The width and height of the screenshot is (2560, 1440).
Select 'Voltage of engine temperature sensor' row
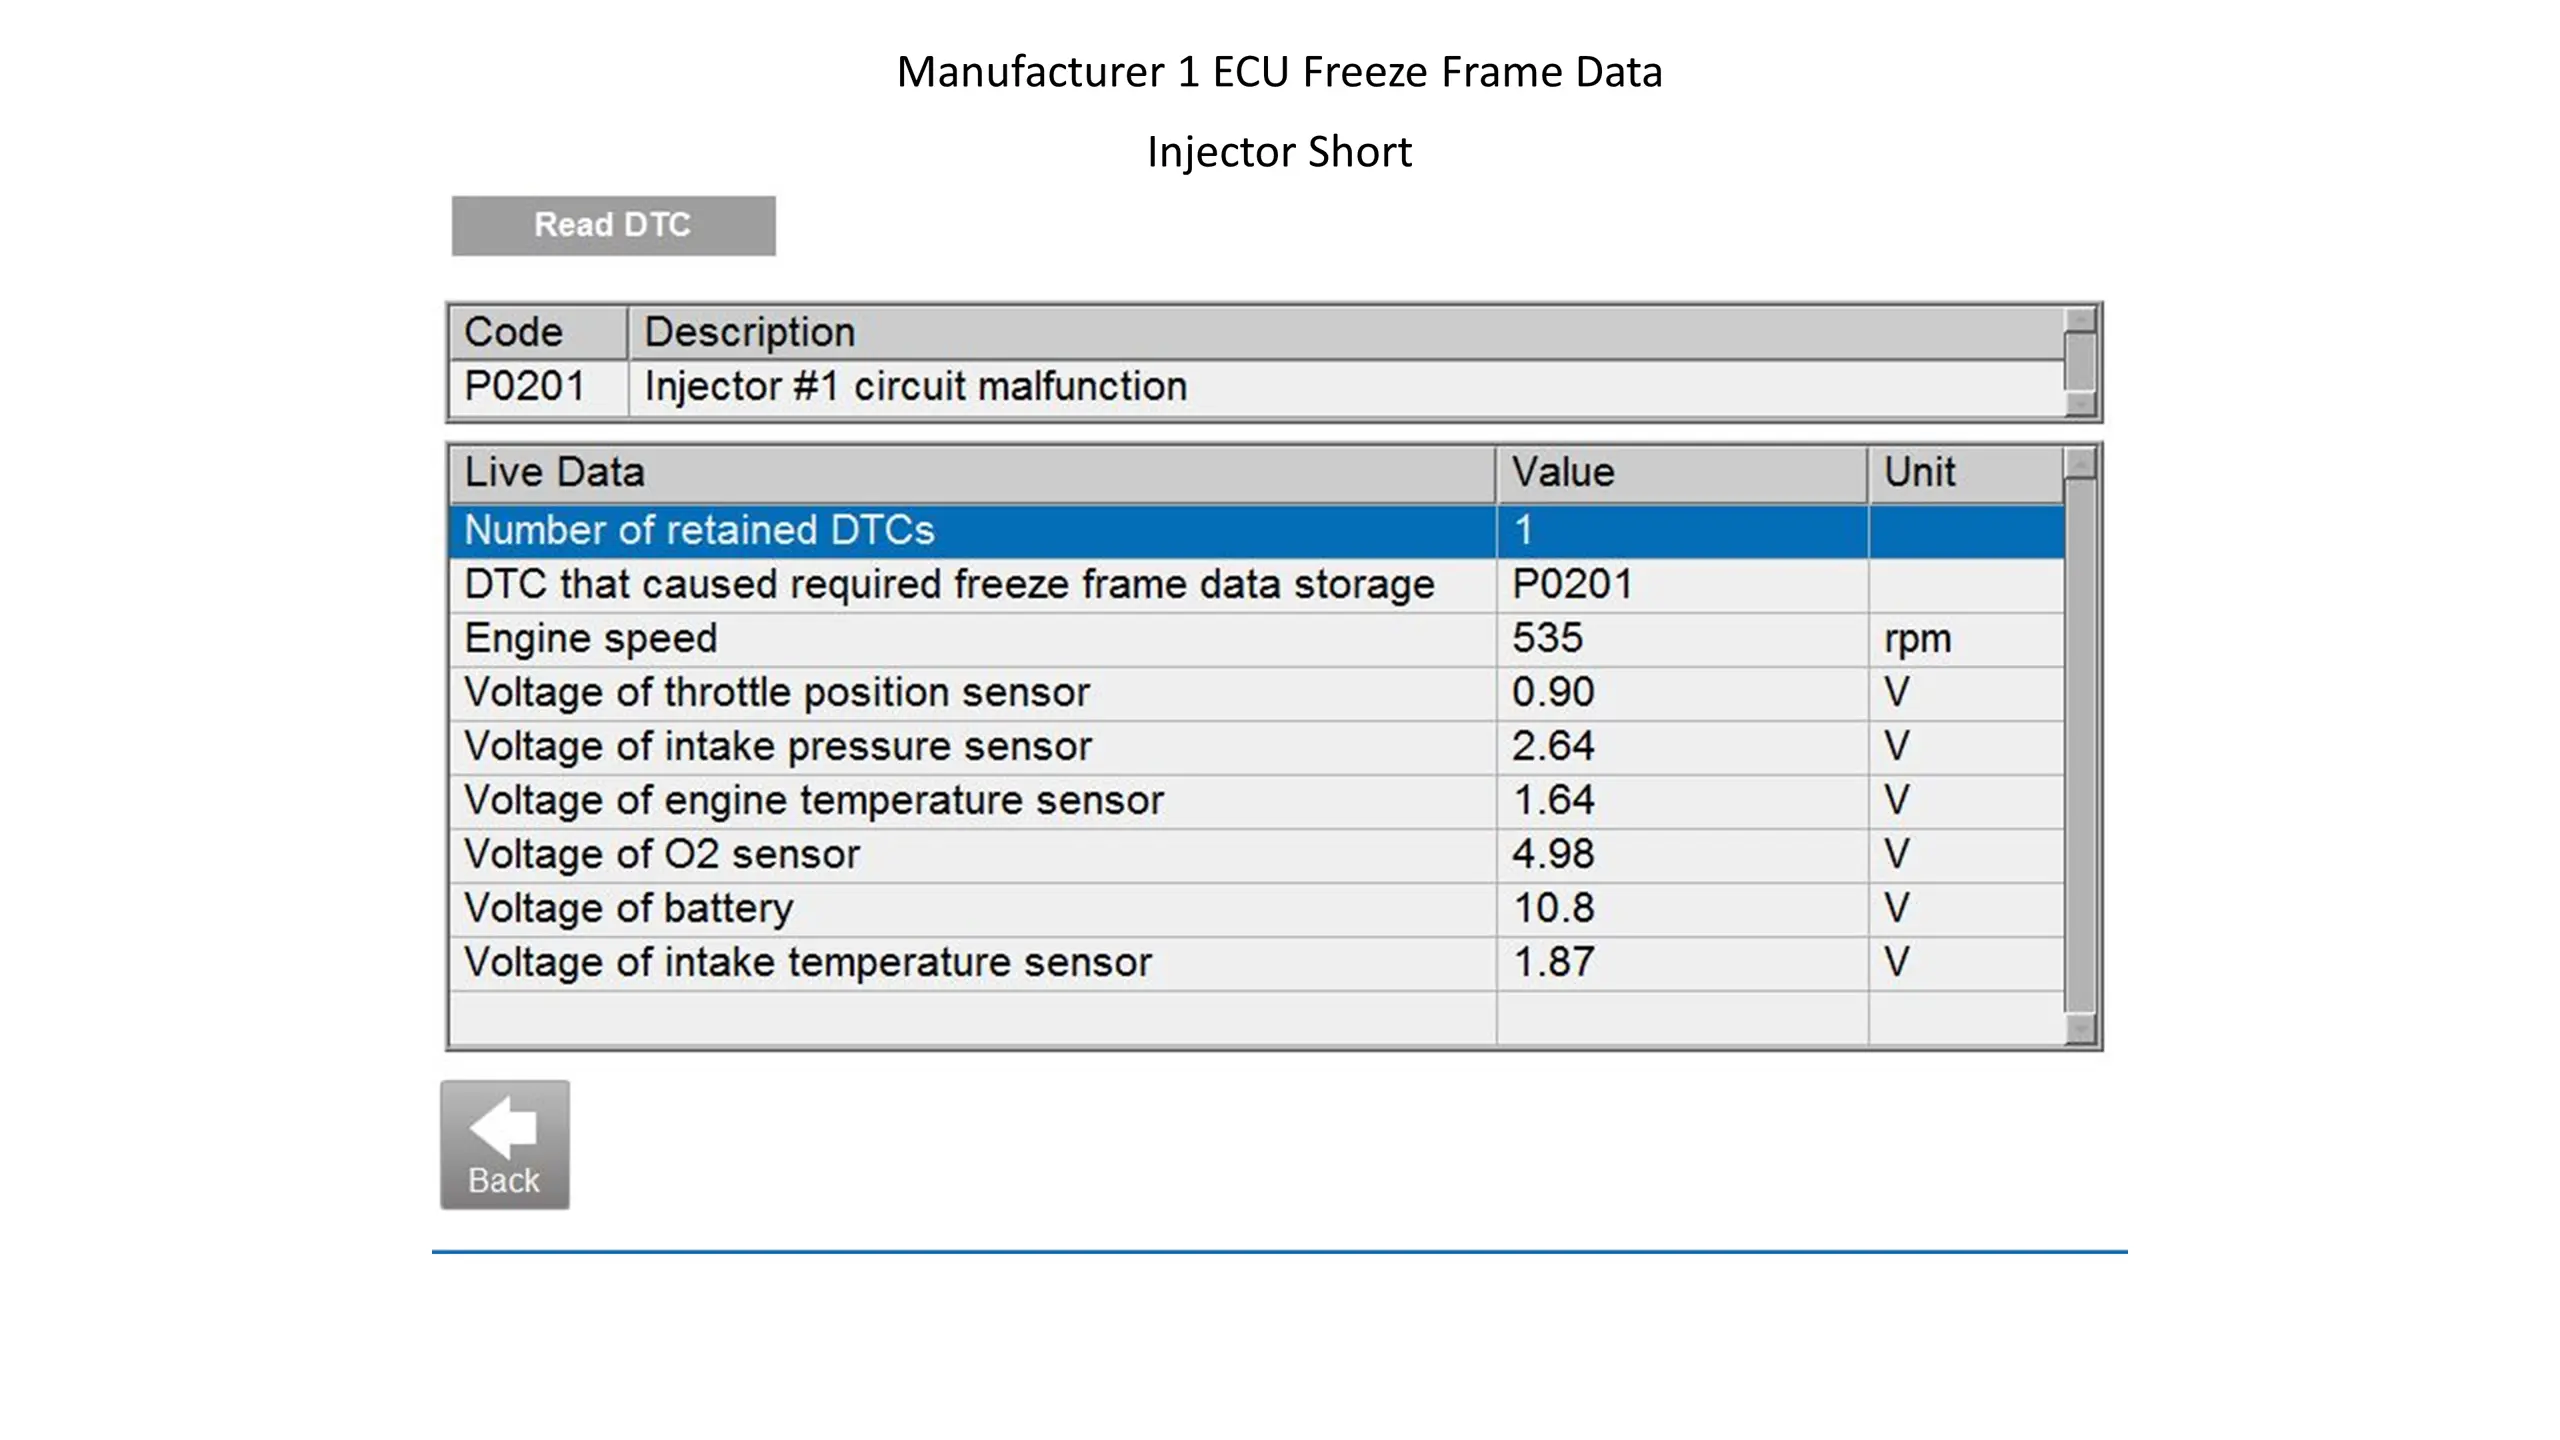1257,801
